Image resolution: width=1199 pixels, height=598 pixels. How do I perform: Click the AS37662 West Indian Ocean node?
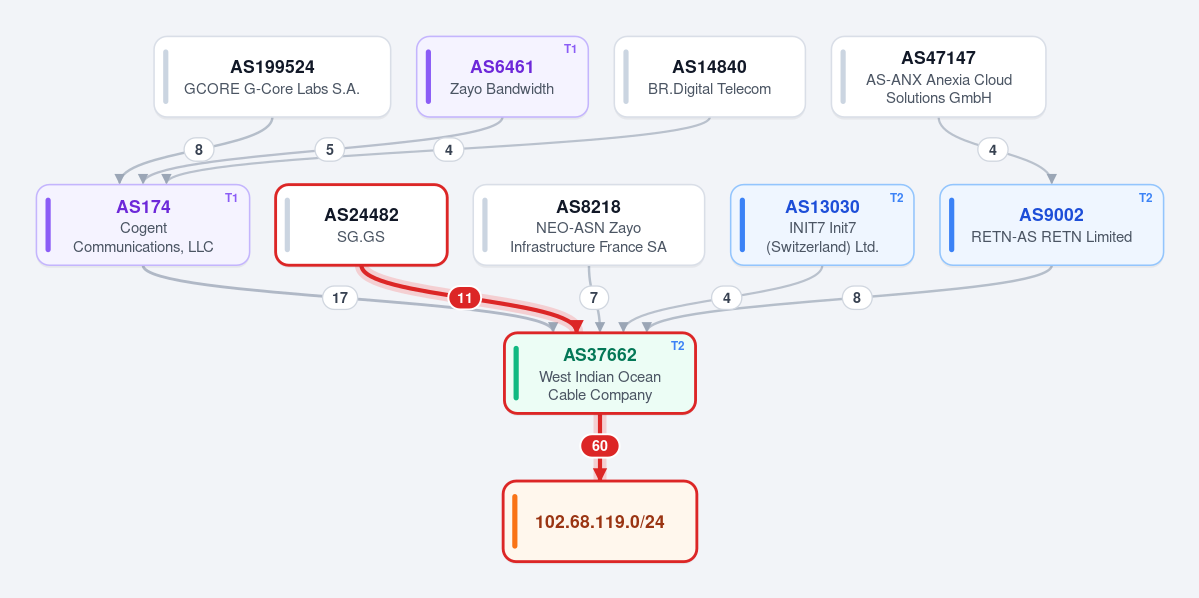pyautogui.click(x=600, y=373)
